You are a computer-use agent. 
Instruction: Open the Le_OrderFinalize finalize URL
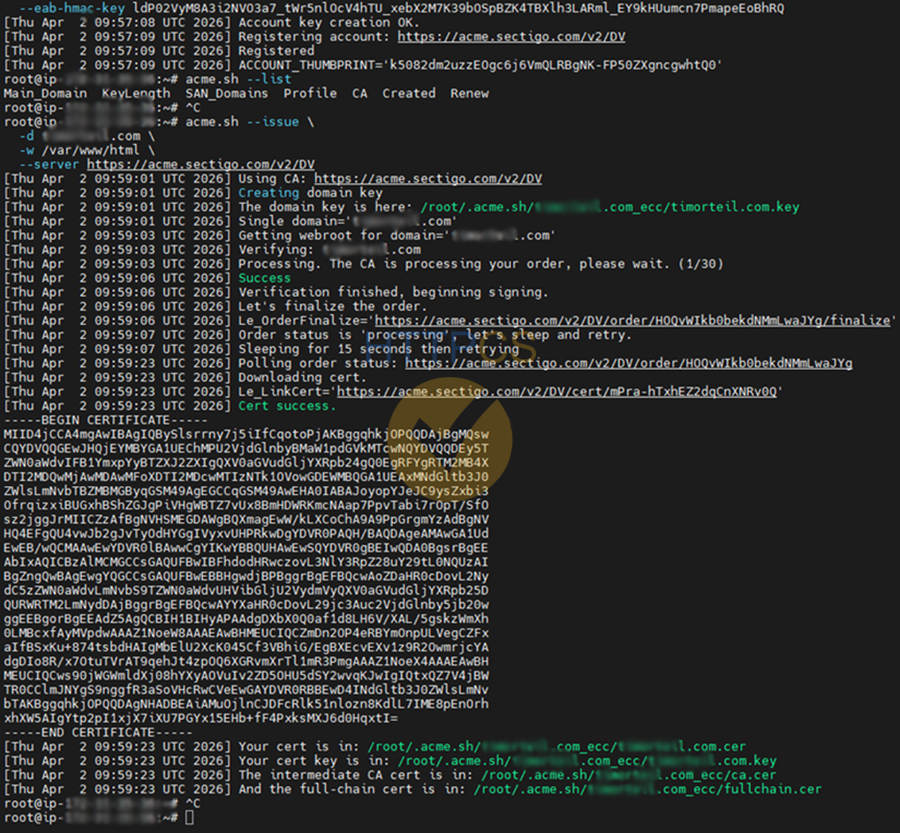630,320
